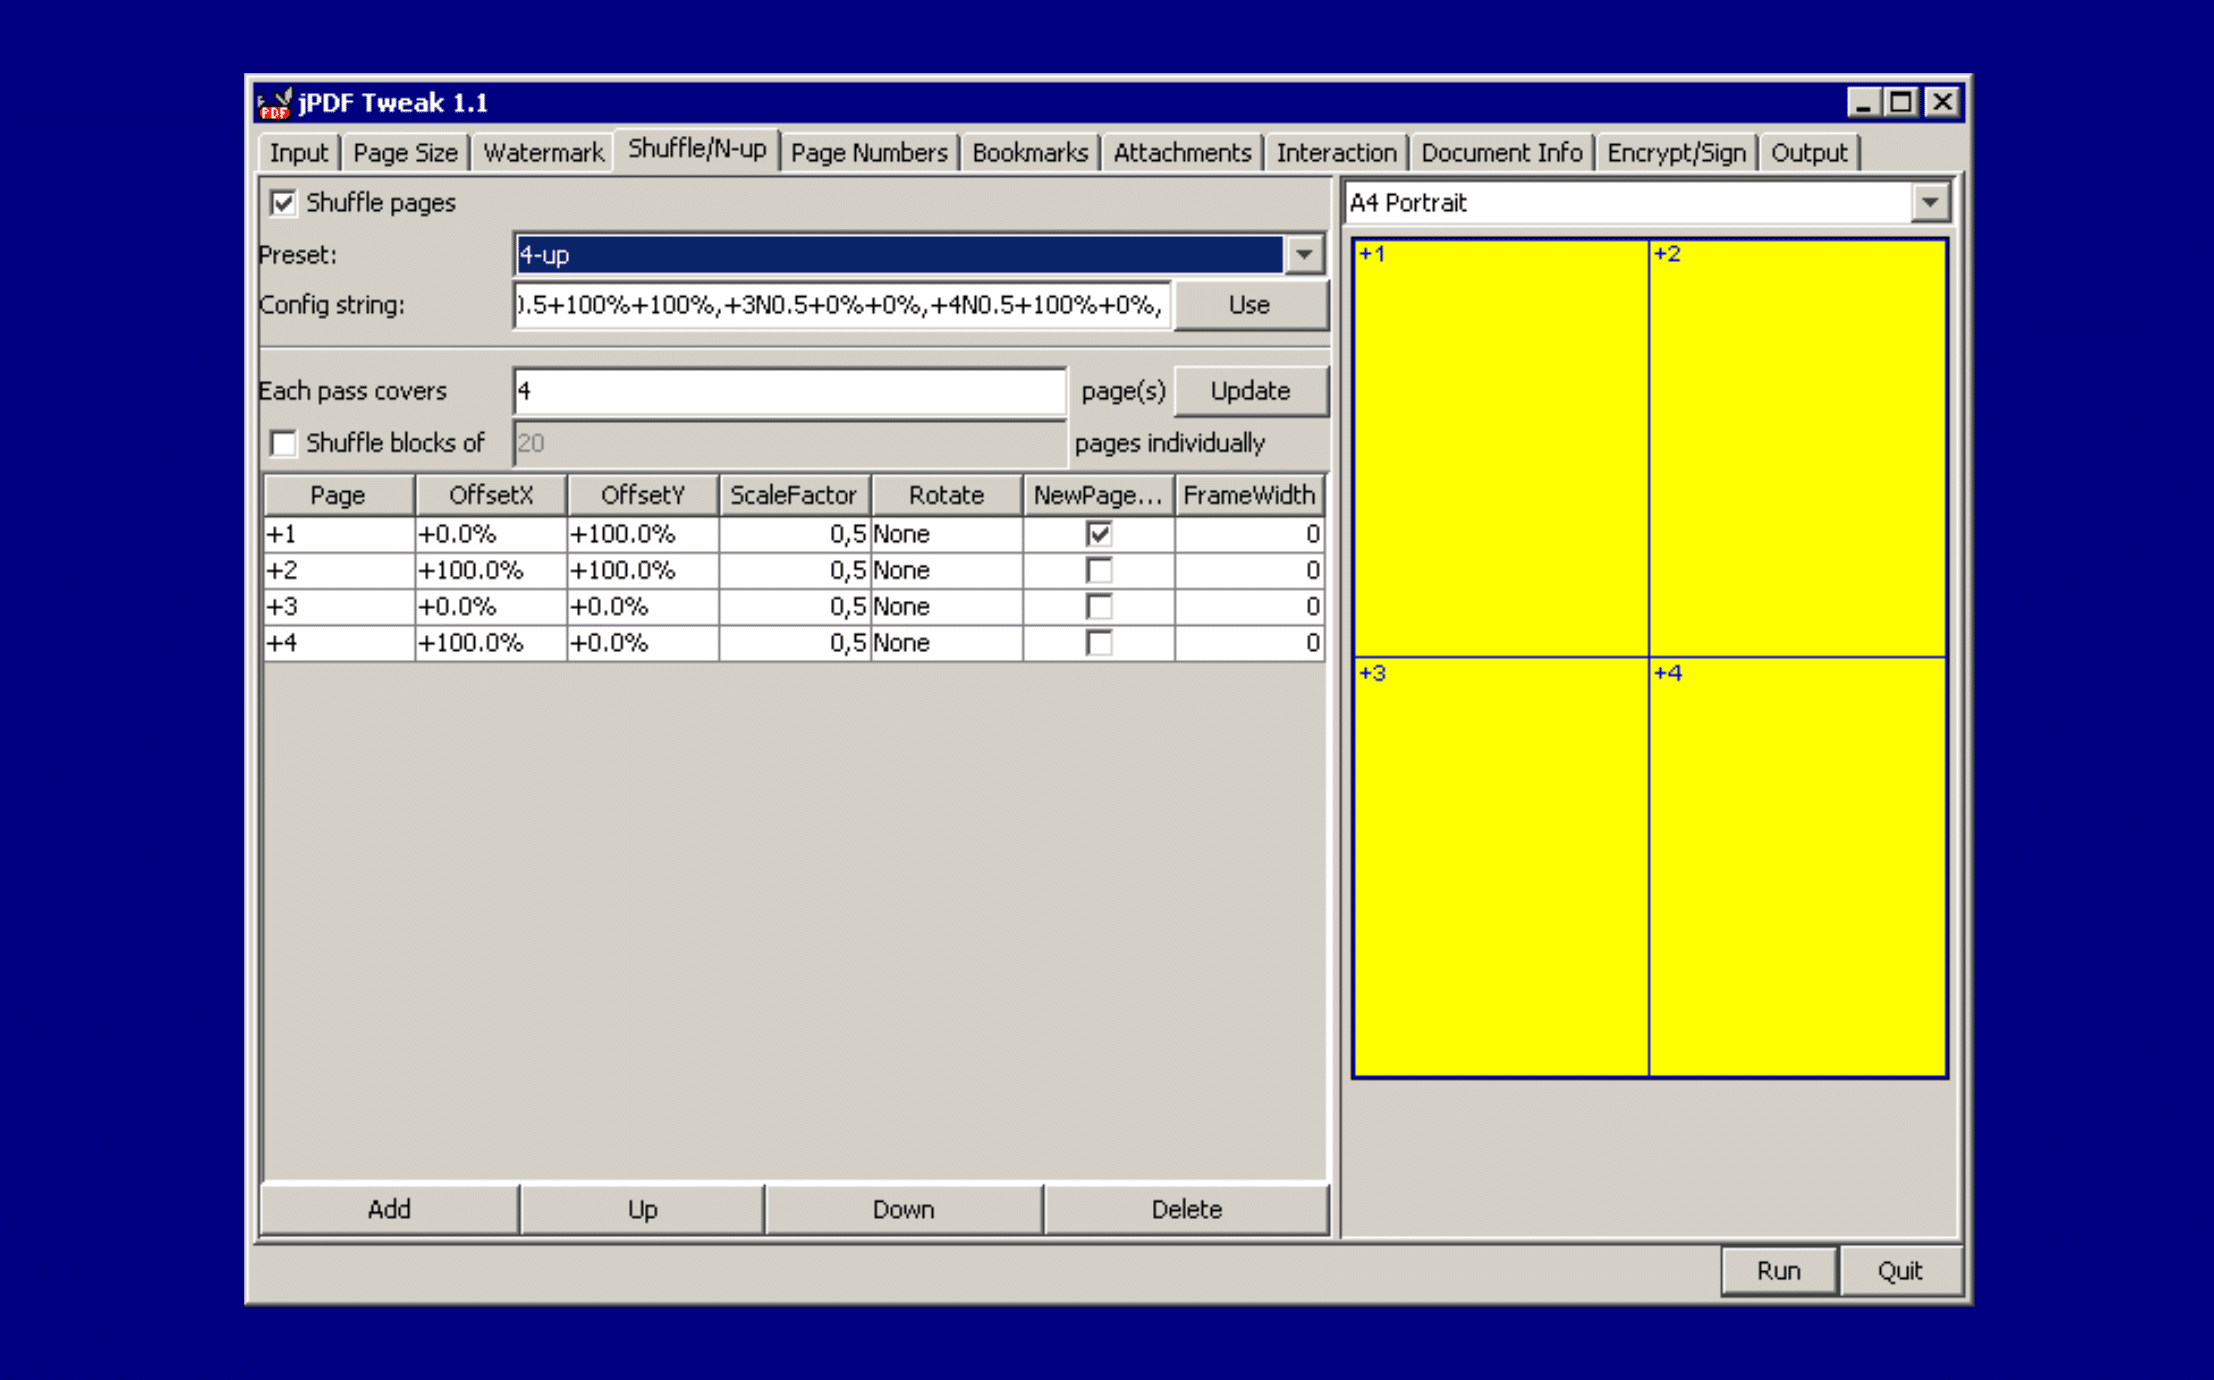Click the Add row button
Screen dimensions: 2214x1380
point(389,1209)
